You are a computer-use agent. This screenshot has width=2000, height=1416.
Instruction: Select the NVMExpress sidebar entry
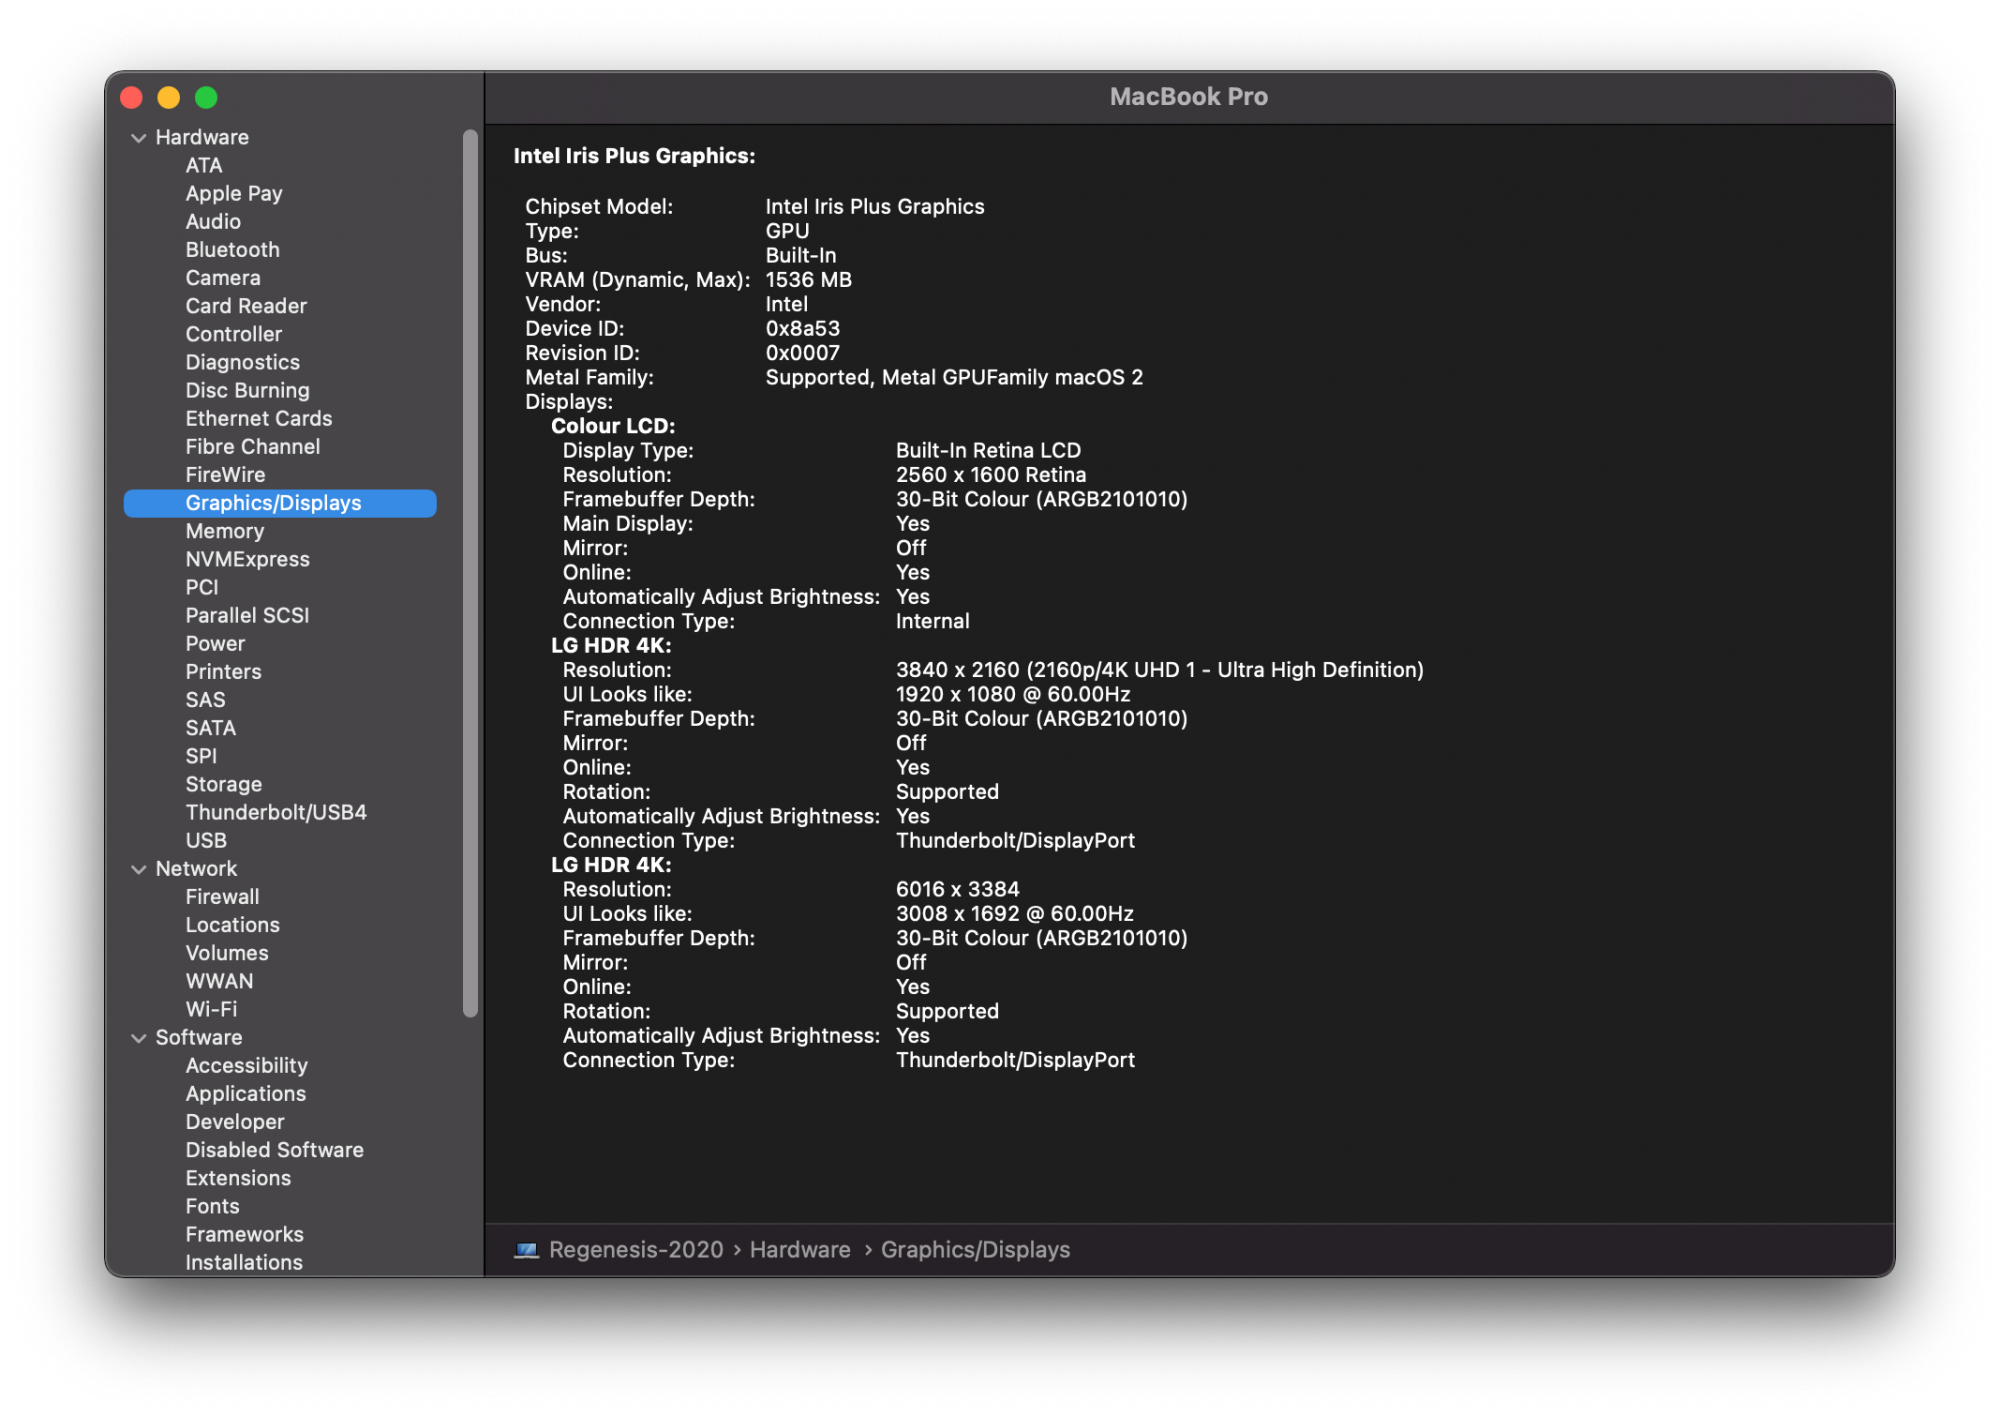(x=247, y=558)
